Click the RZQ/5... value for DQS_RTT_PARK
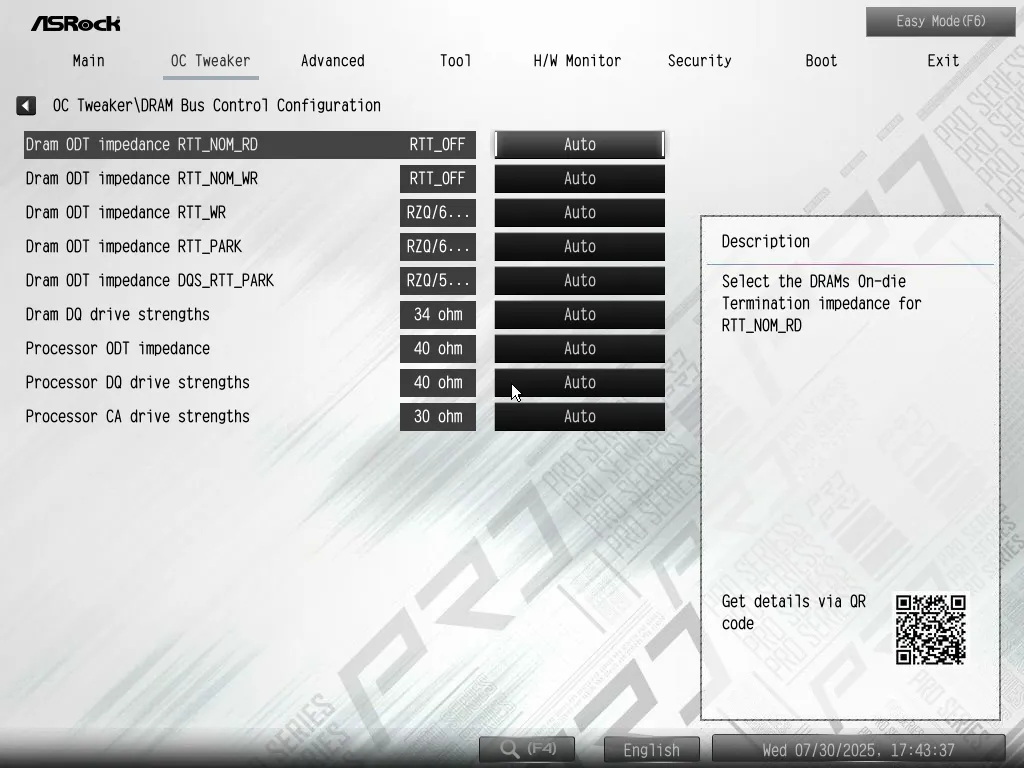 point(438,280)
